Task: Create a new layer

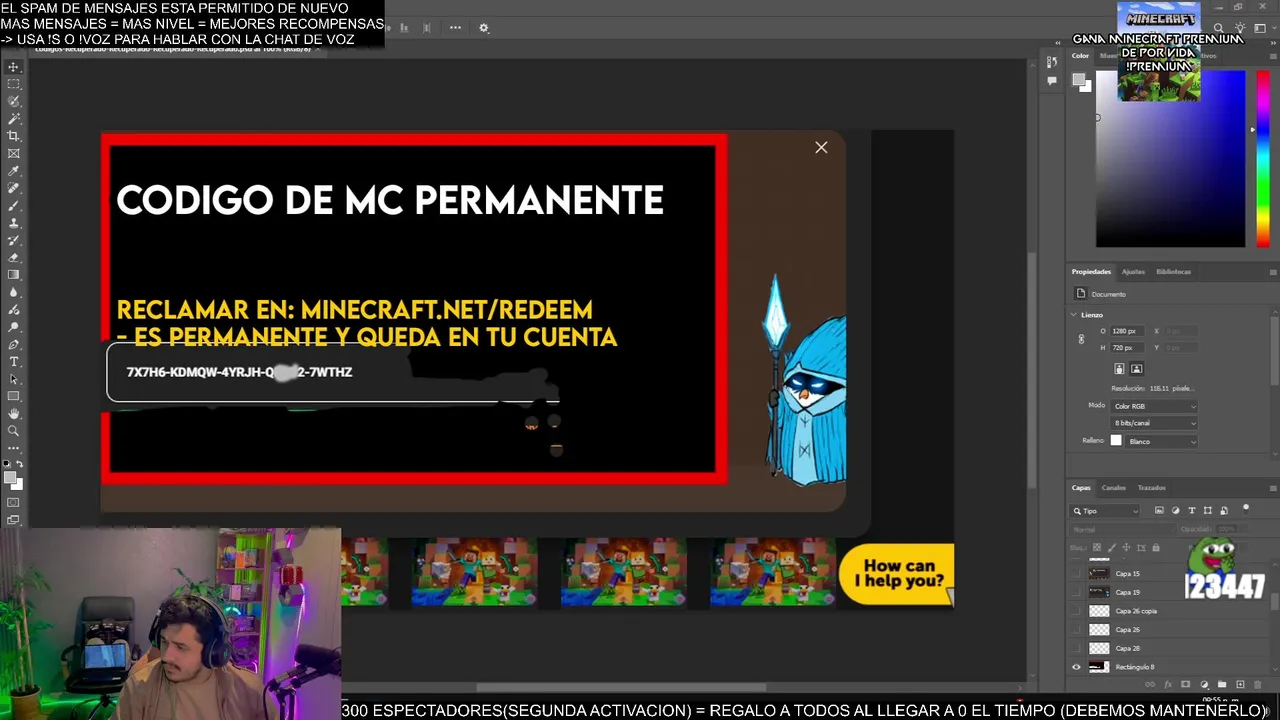Action: pyautogui.click(x=1240, y=684)
